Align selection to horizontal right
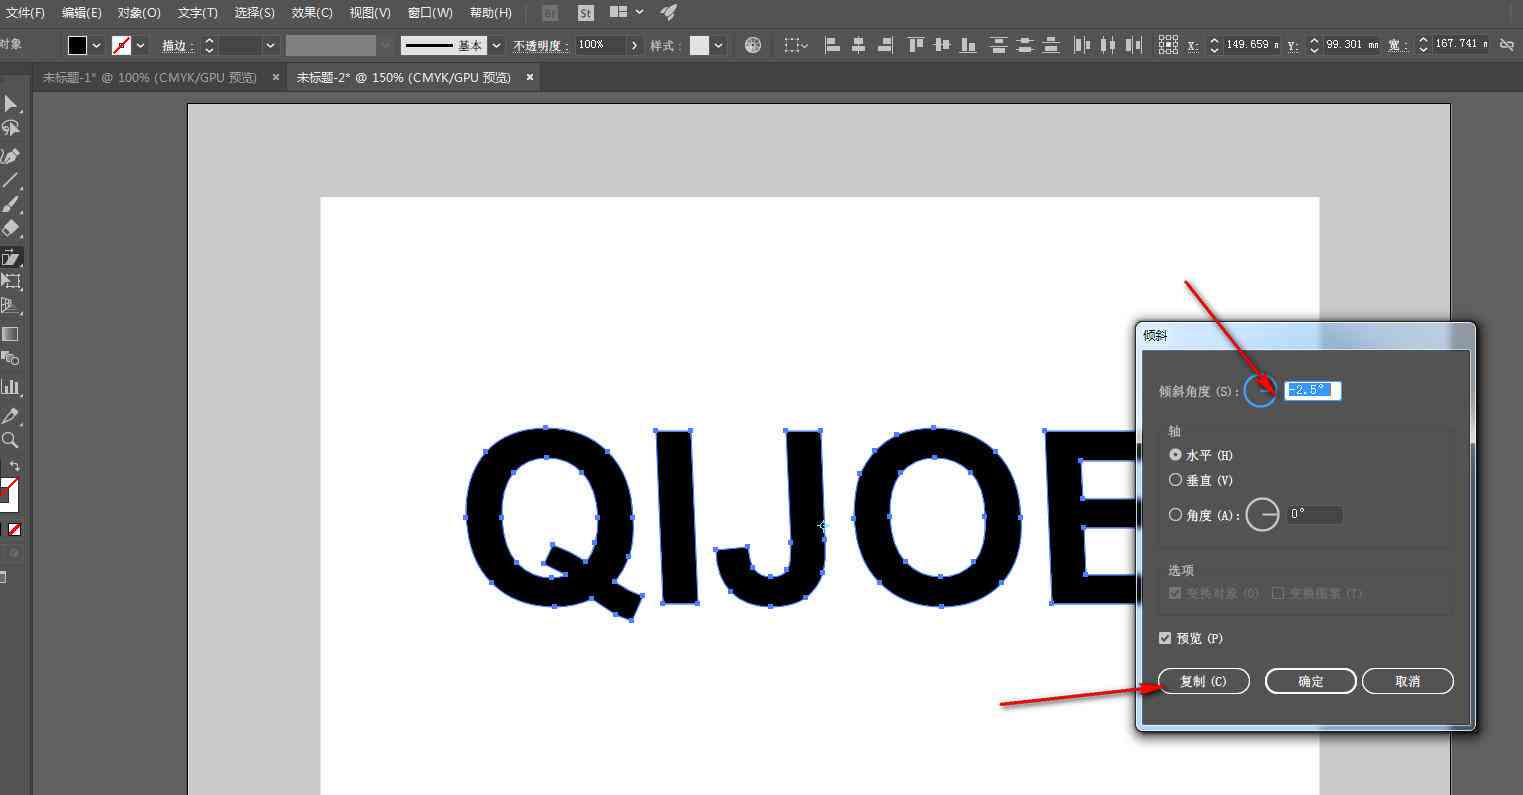1523x795 pixels. (885, 45)
